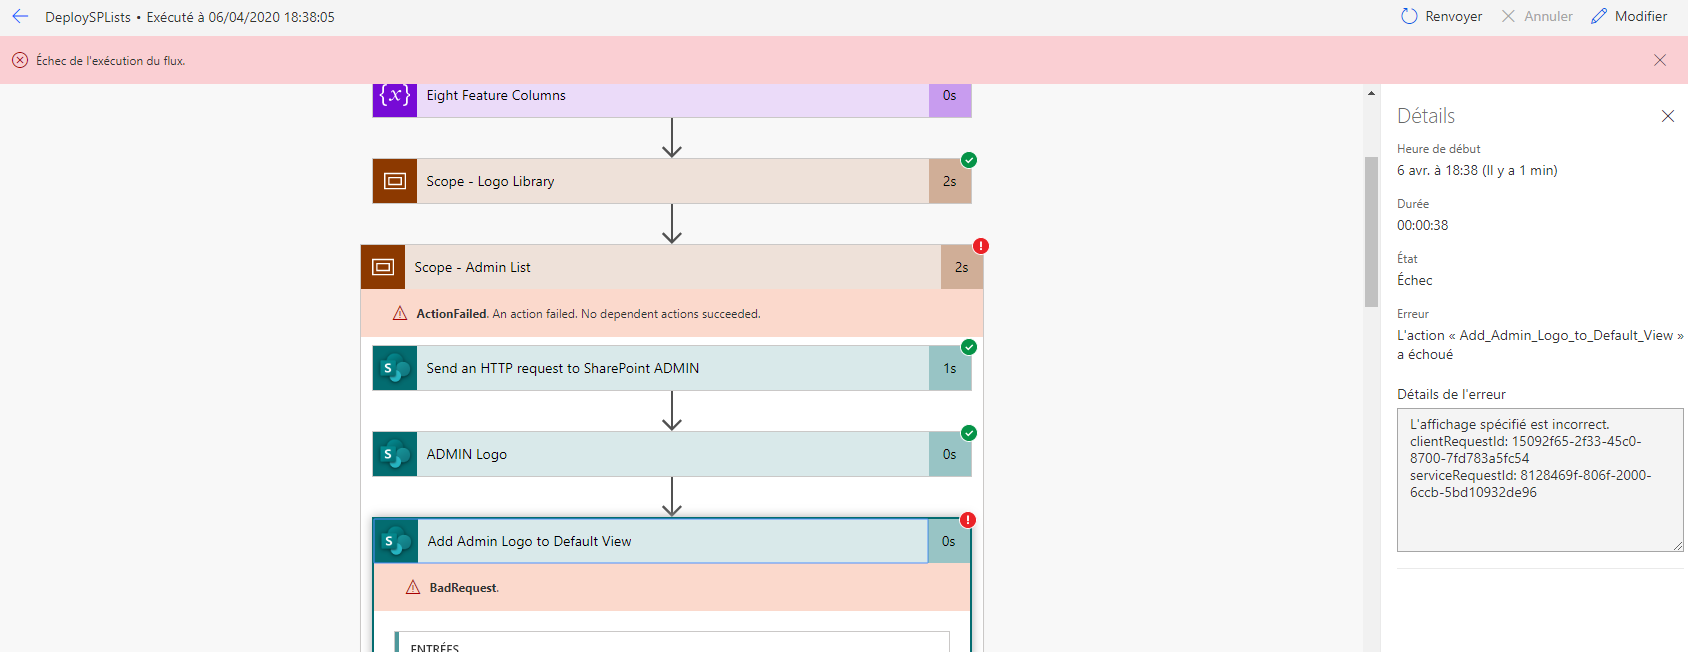Select the error text about Add_Admin_Logo_to_Default_View
1688x652 pixels.
(1540, 345)
